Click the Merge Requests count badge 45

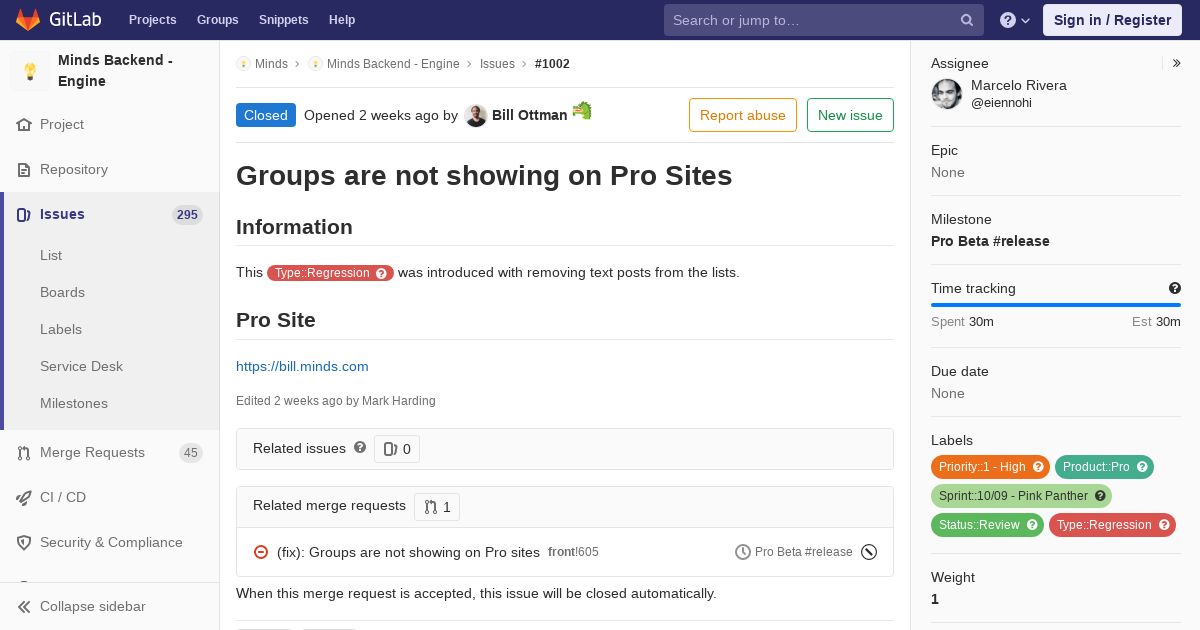click(x=190, y=453)
